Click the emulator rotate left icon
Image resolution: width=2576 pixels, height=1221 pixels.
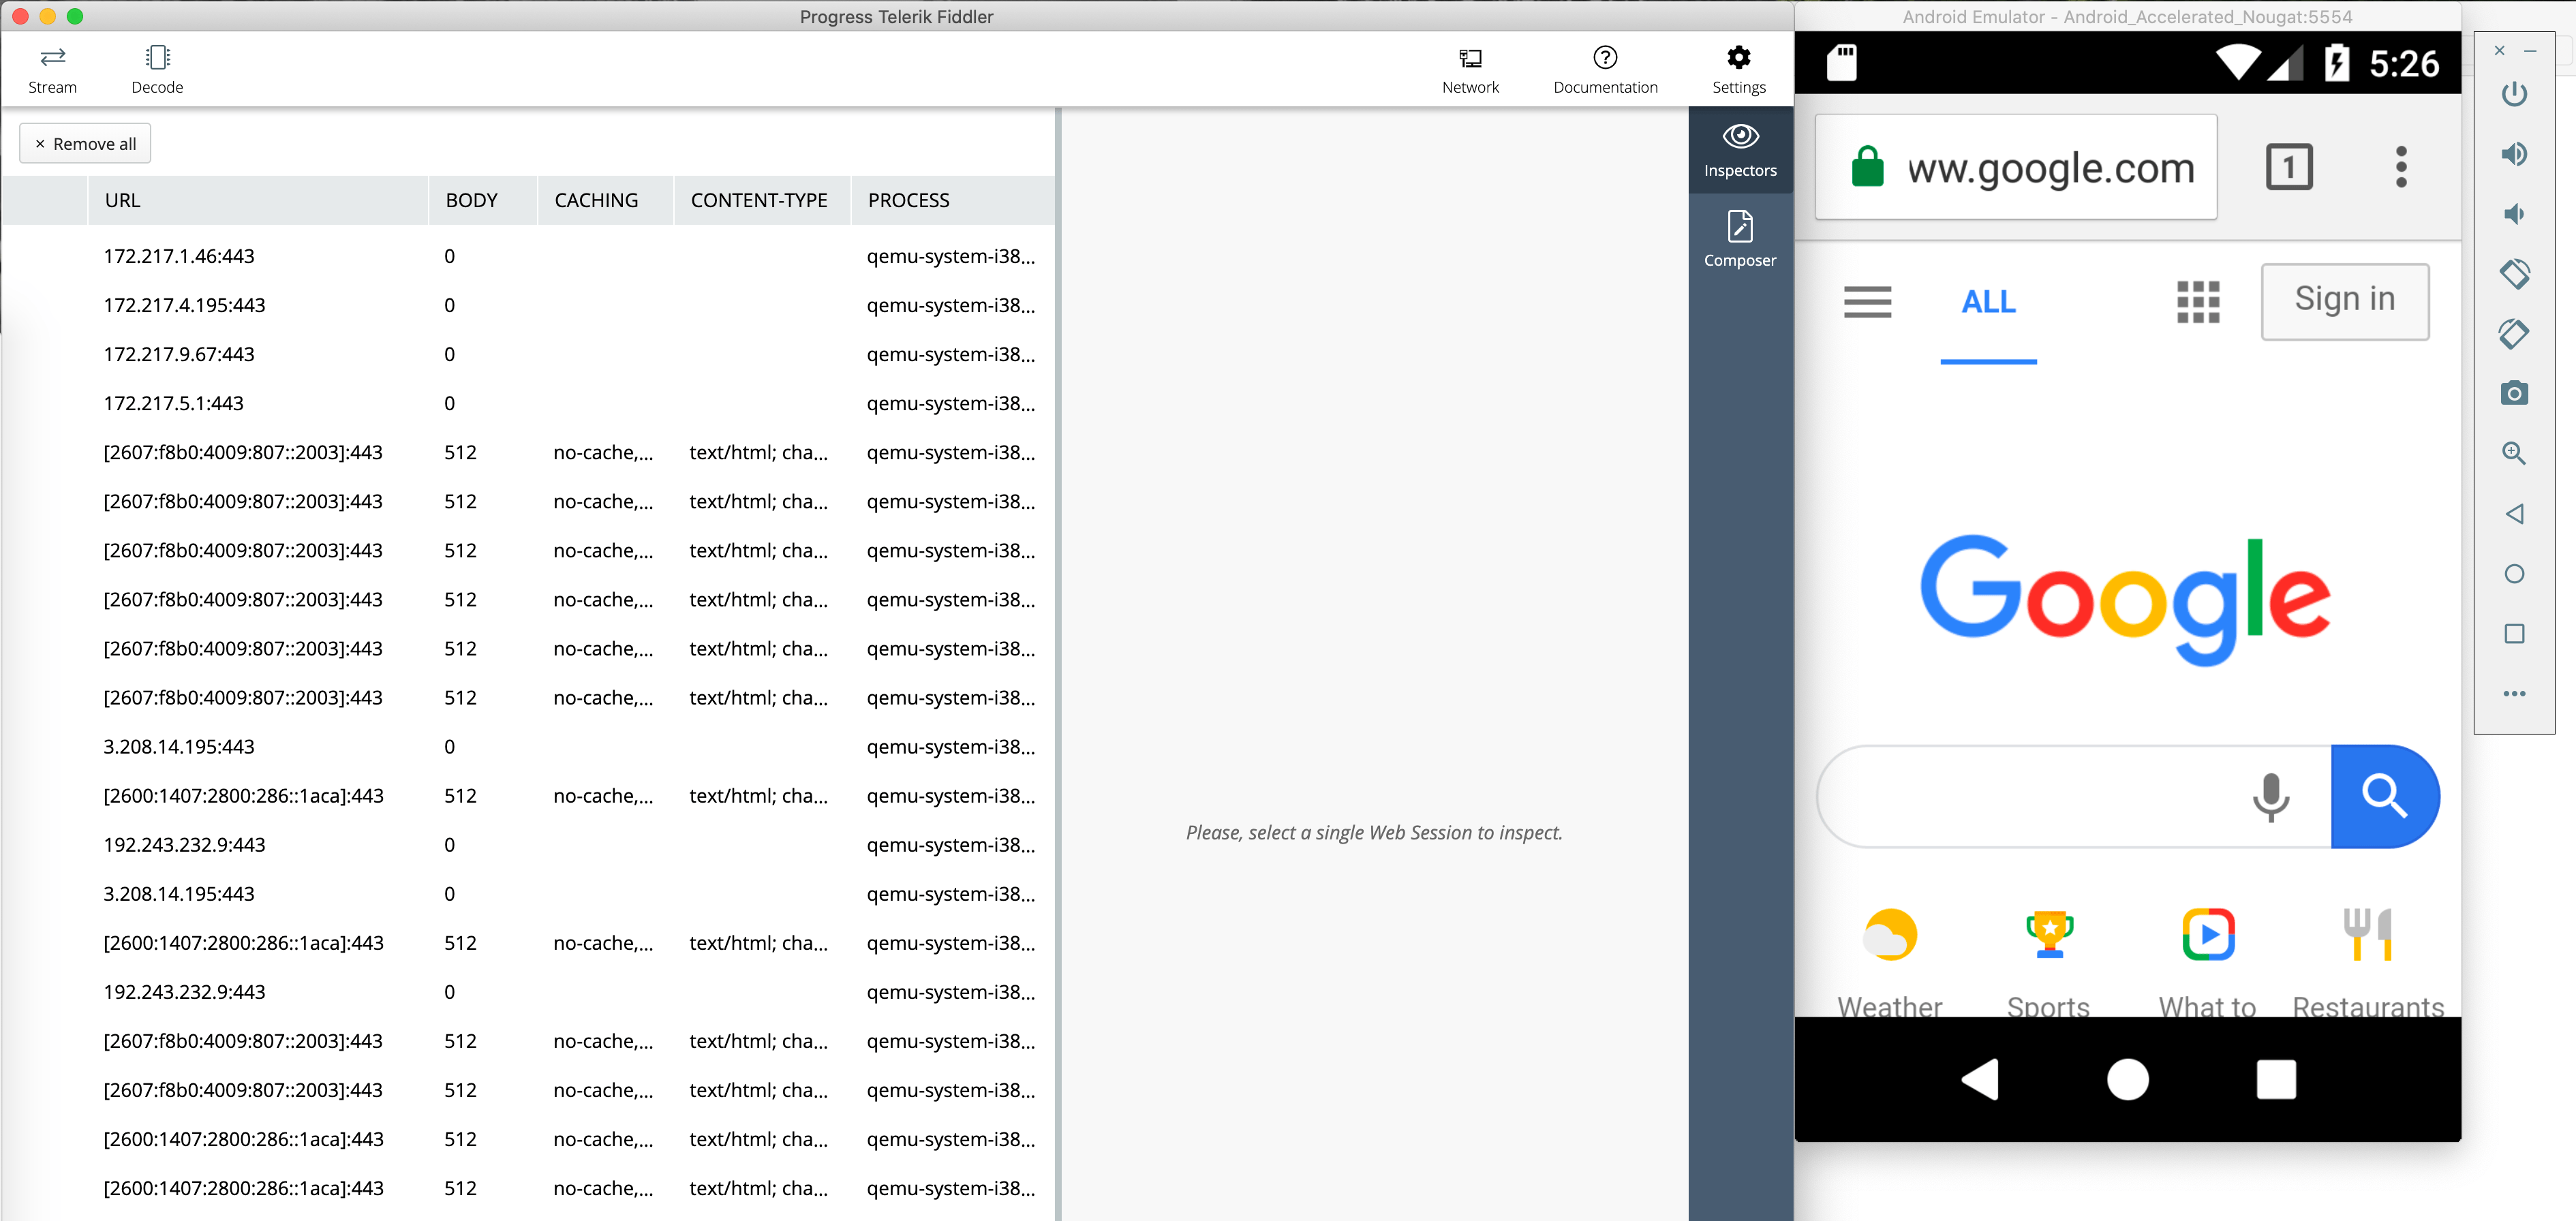(2514, 273)
